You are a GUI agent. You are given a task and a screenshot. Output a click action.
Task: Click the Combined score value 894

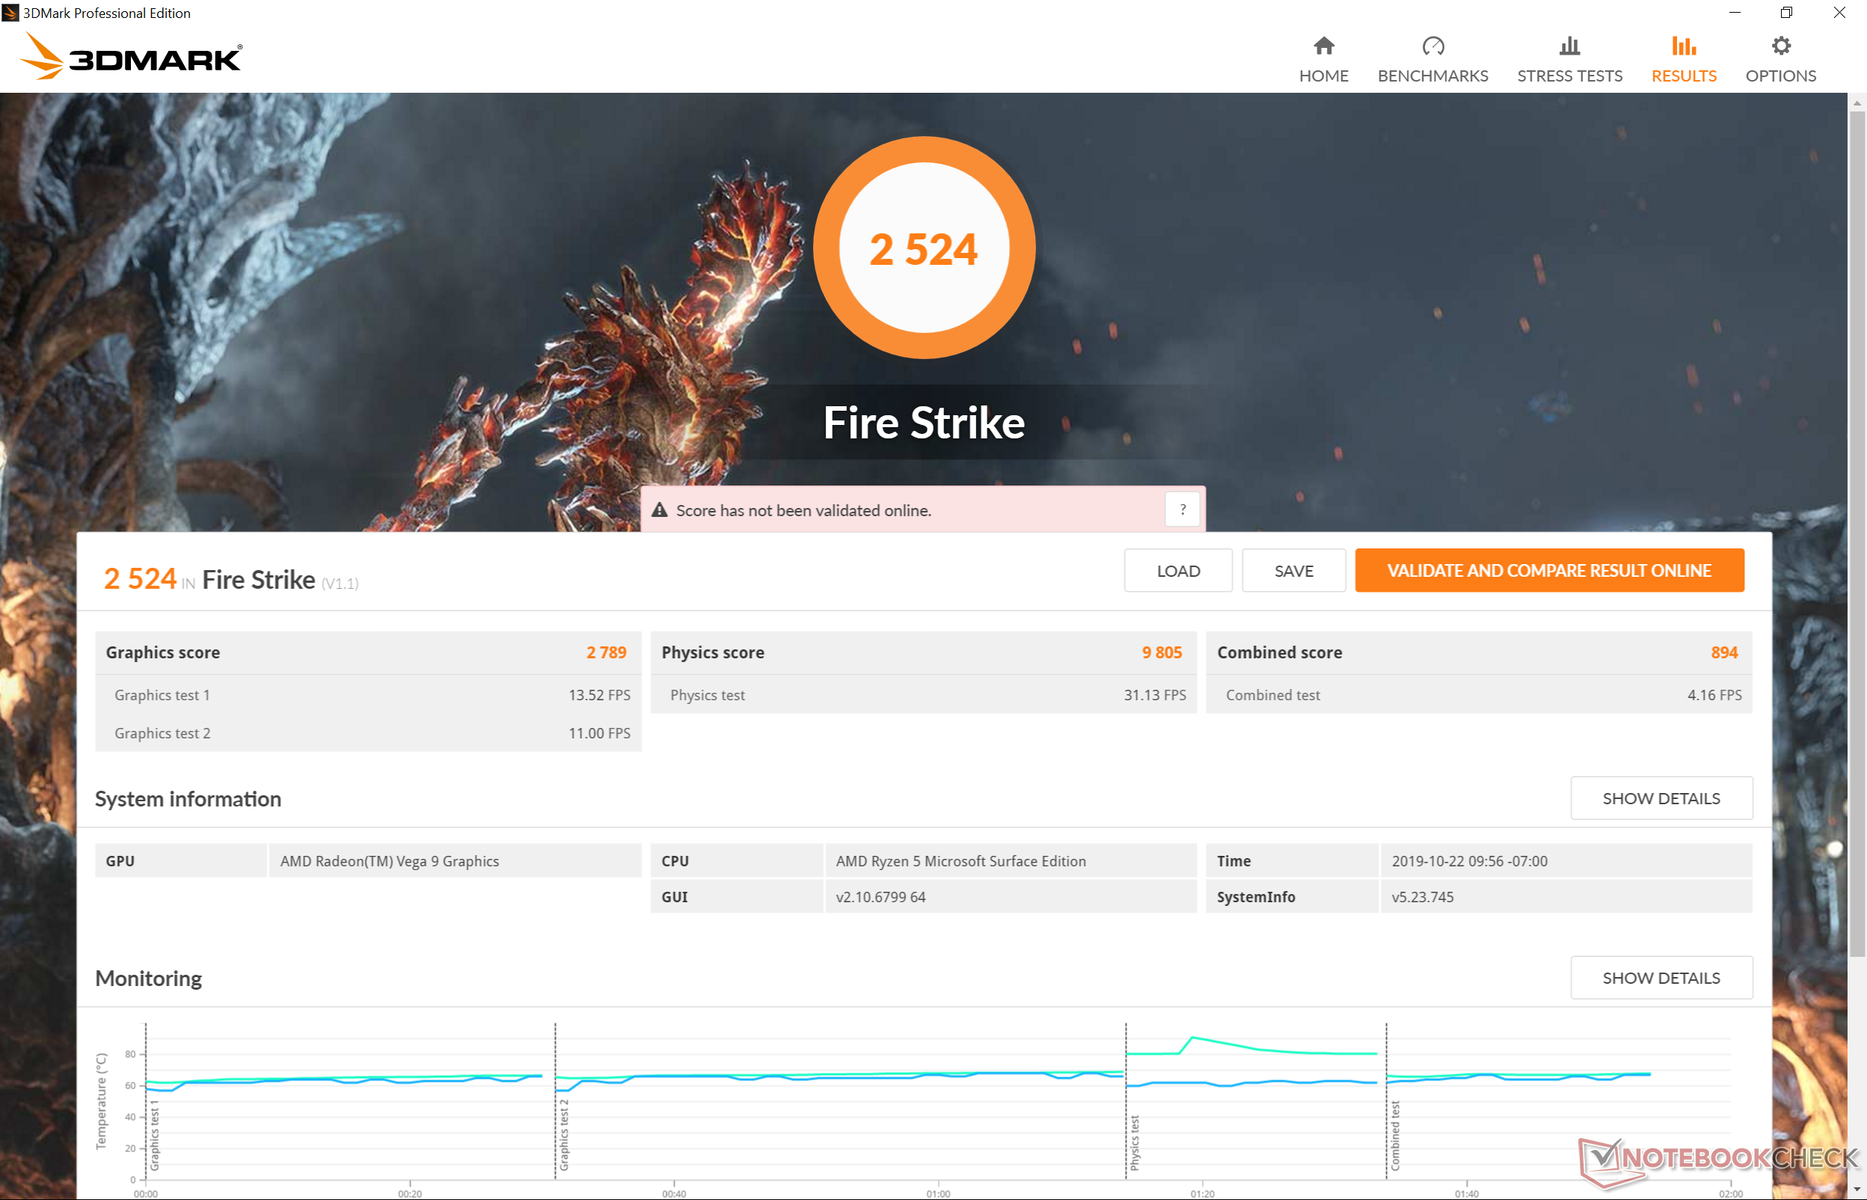pos(1724,652)
